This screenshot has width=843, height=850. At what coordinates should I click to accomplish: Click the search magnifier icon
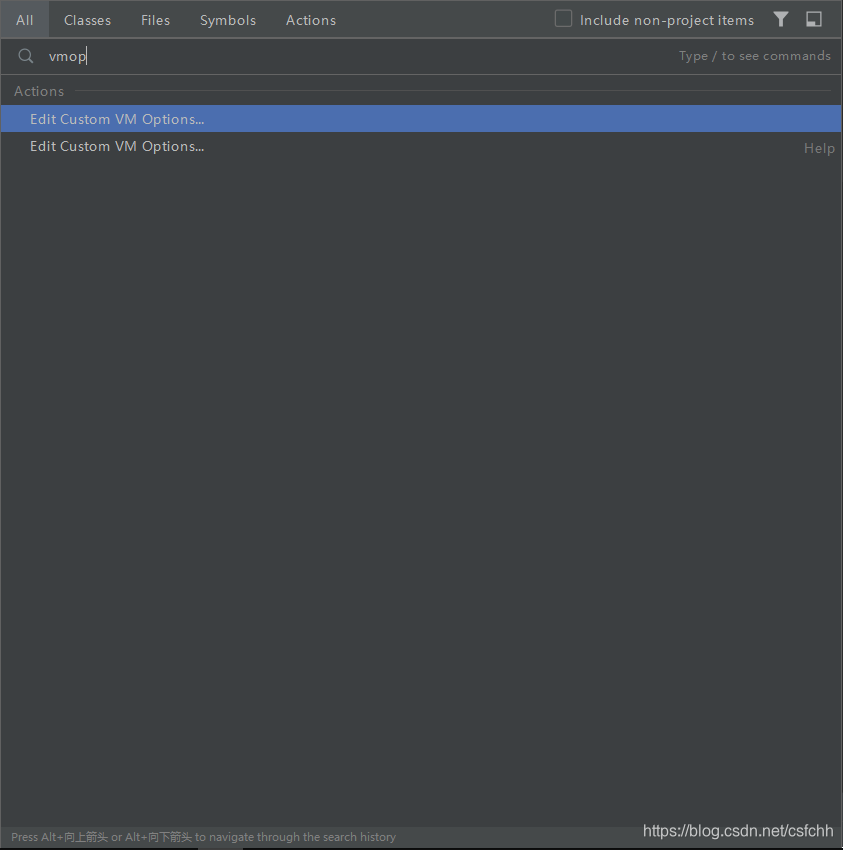[25, 56]
